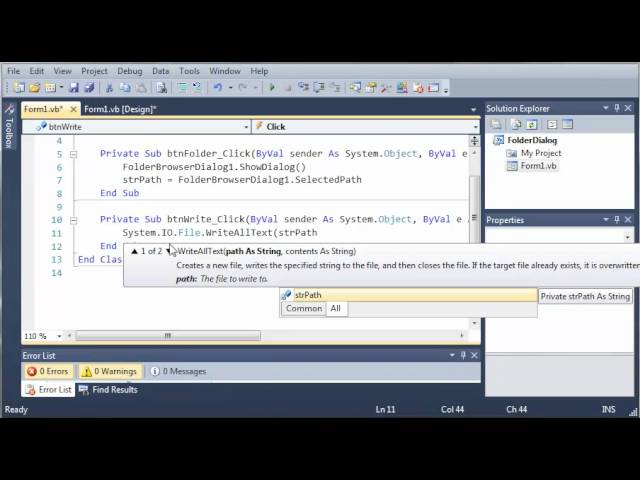Toggle the 0 Errors filter

pos(48,371)
